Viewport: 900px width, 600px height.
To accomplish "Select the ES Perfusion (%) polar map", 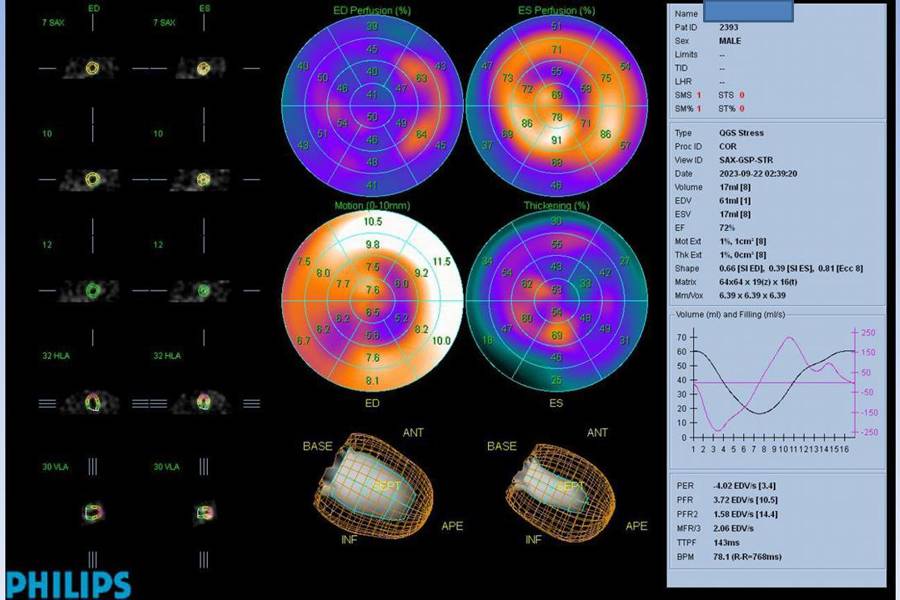I will pyautogui.click(x=556, y=106).
